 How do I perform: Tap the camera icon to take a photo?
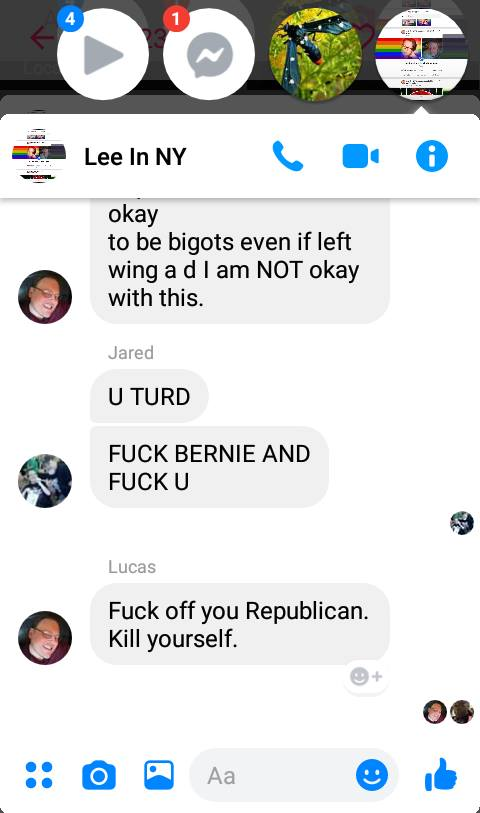click(x=99, y=775)
